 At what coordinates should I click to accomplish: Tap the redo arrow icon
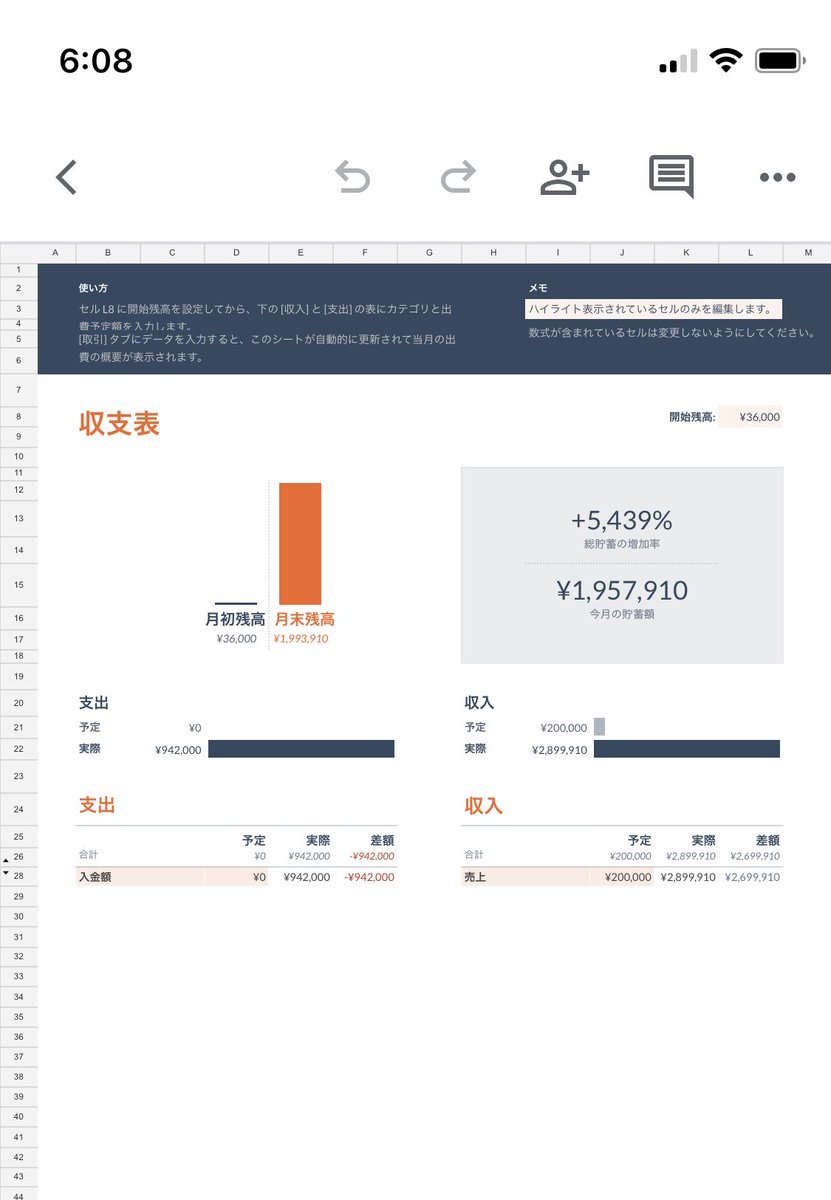pyautogui.click(x=458, y=178)
